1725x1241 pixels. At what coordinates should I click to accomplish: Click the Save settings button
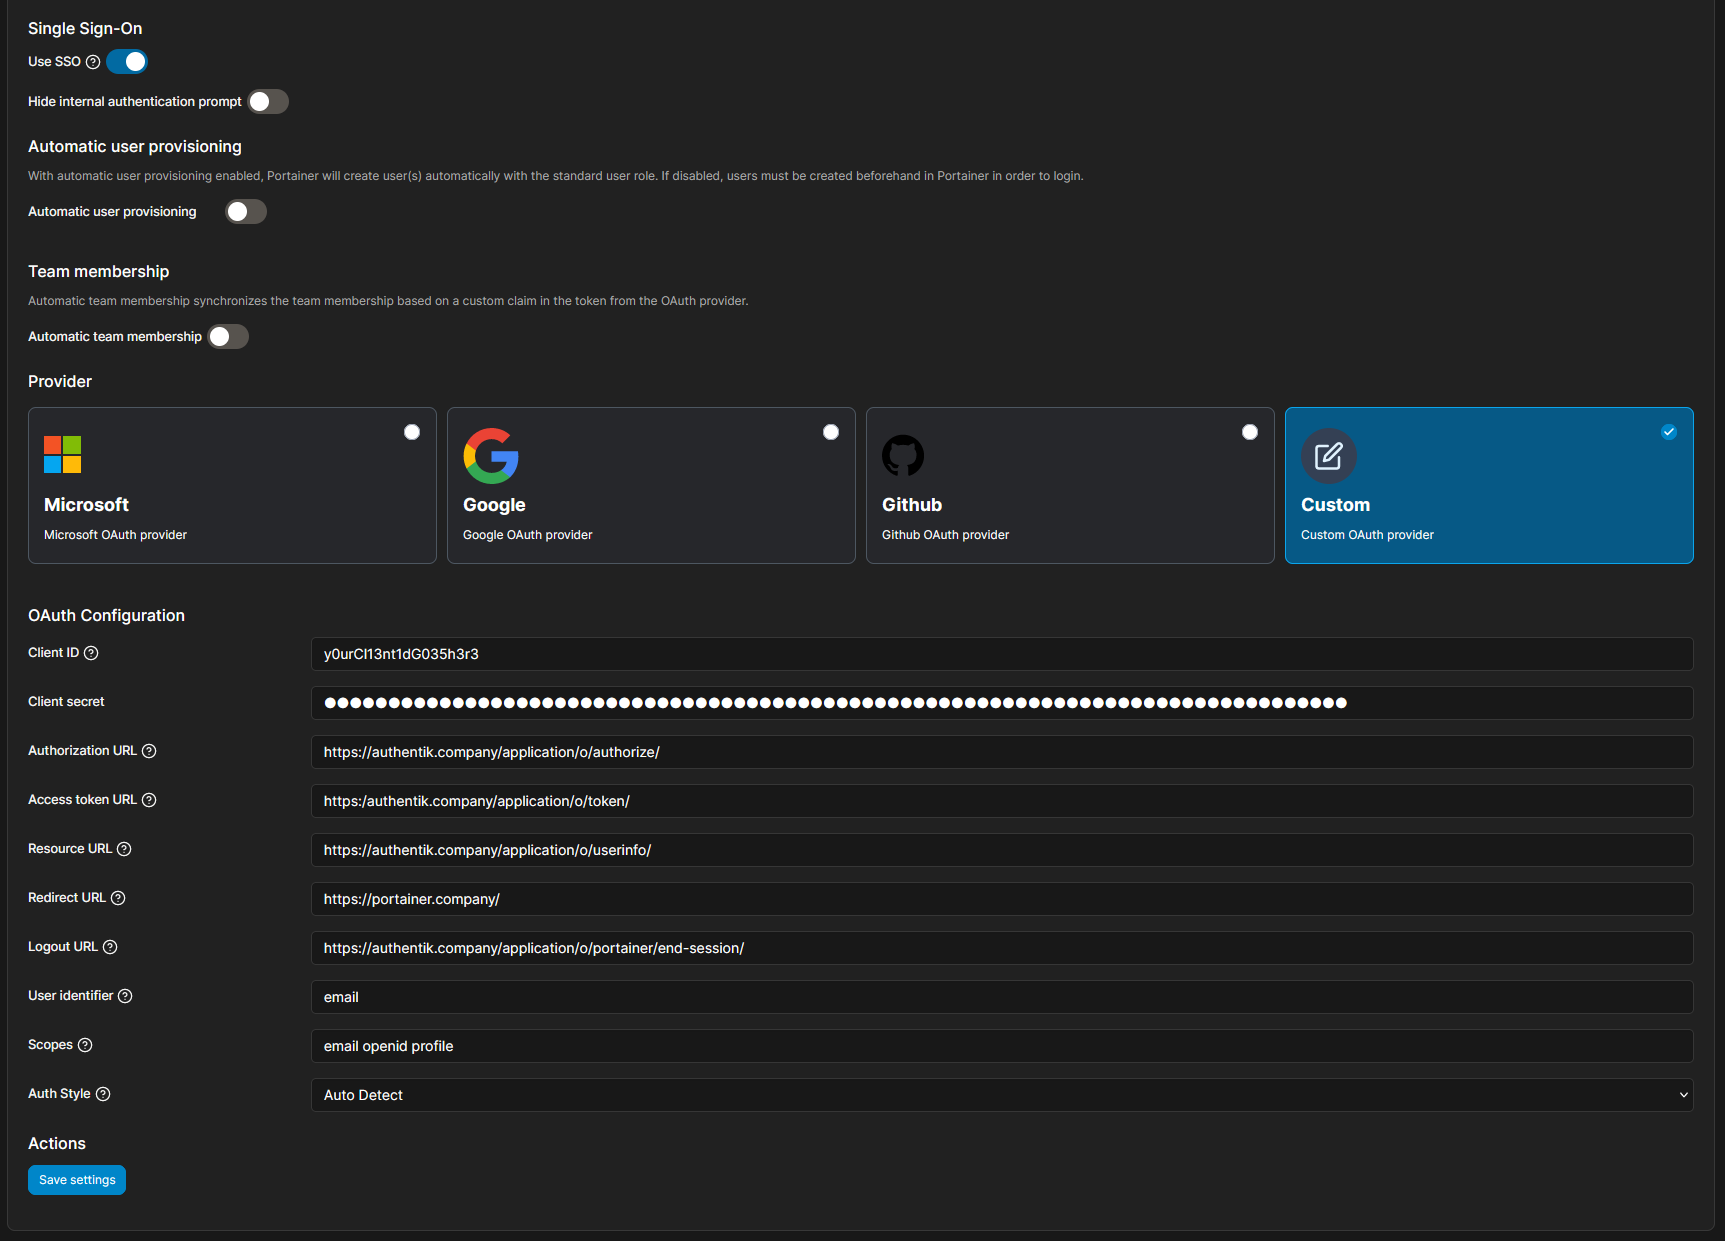pos(77,1180)
